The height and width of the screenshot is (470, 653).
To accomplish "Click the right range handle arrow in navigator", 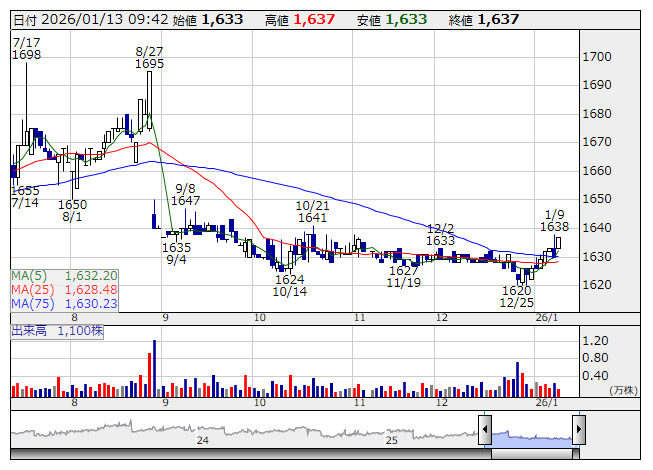I will tap(579, 429).
